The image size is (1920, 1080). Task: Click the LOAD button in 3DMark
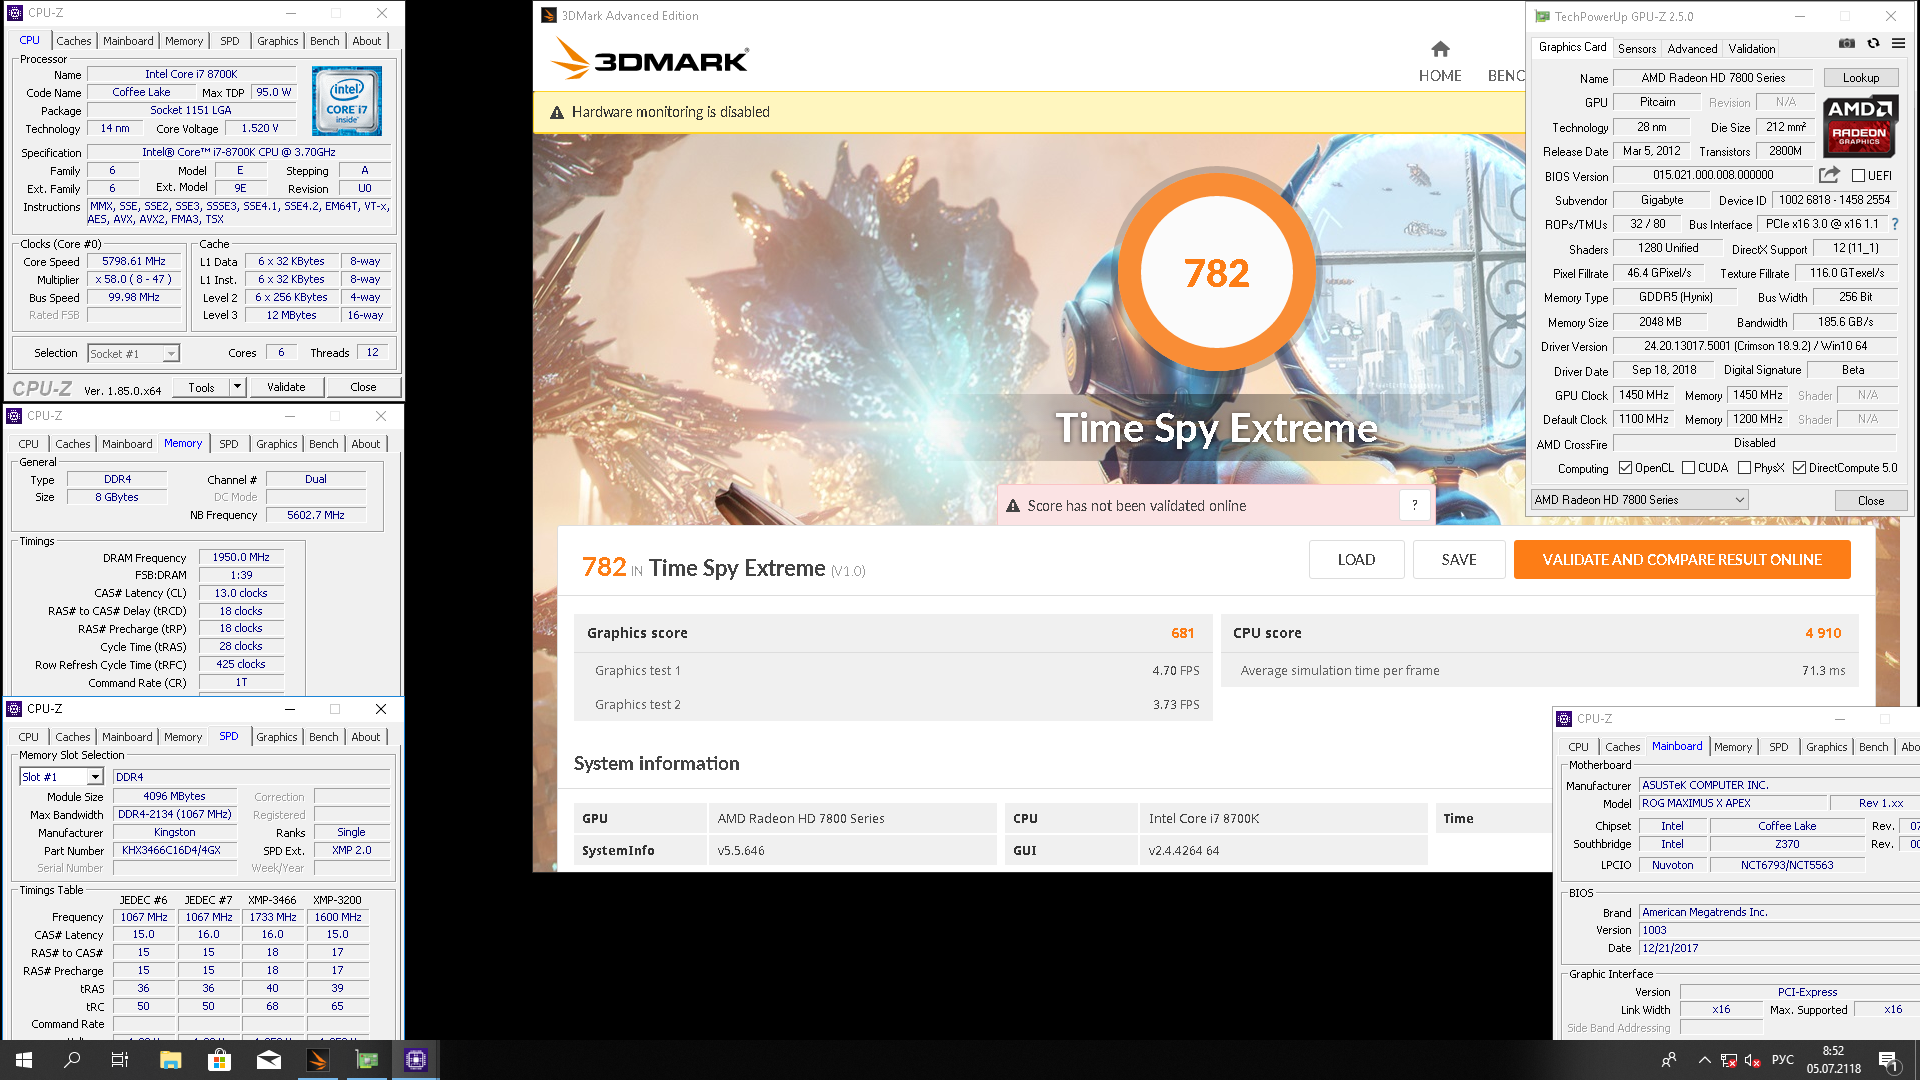[1356, 560]
